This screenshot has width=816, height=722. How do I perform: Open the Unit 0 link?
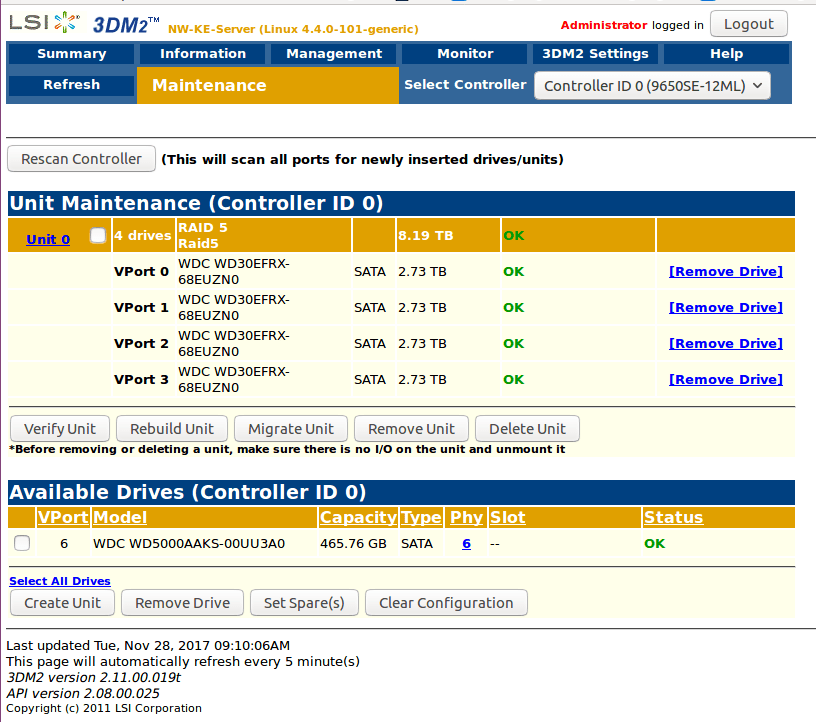pyautogui.click(x=48, y=239)
